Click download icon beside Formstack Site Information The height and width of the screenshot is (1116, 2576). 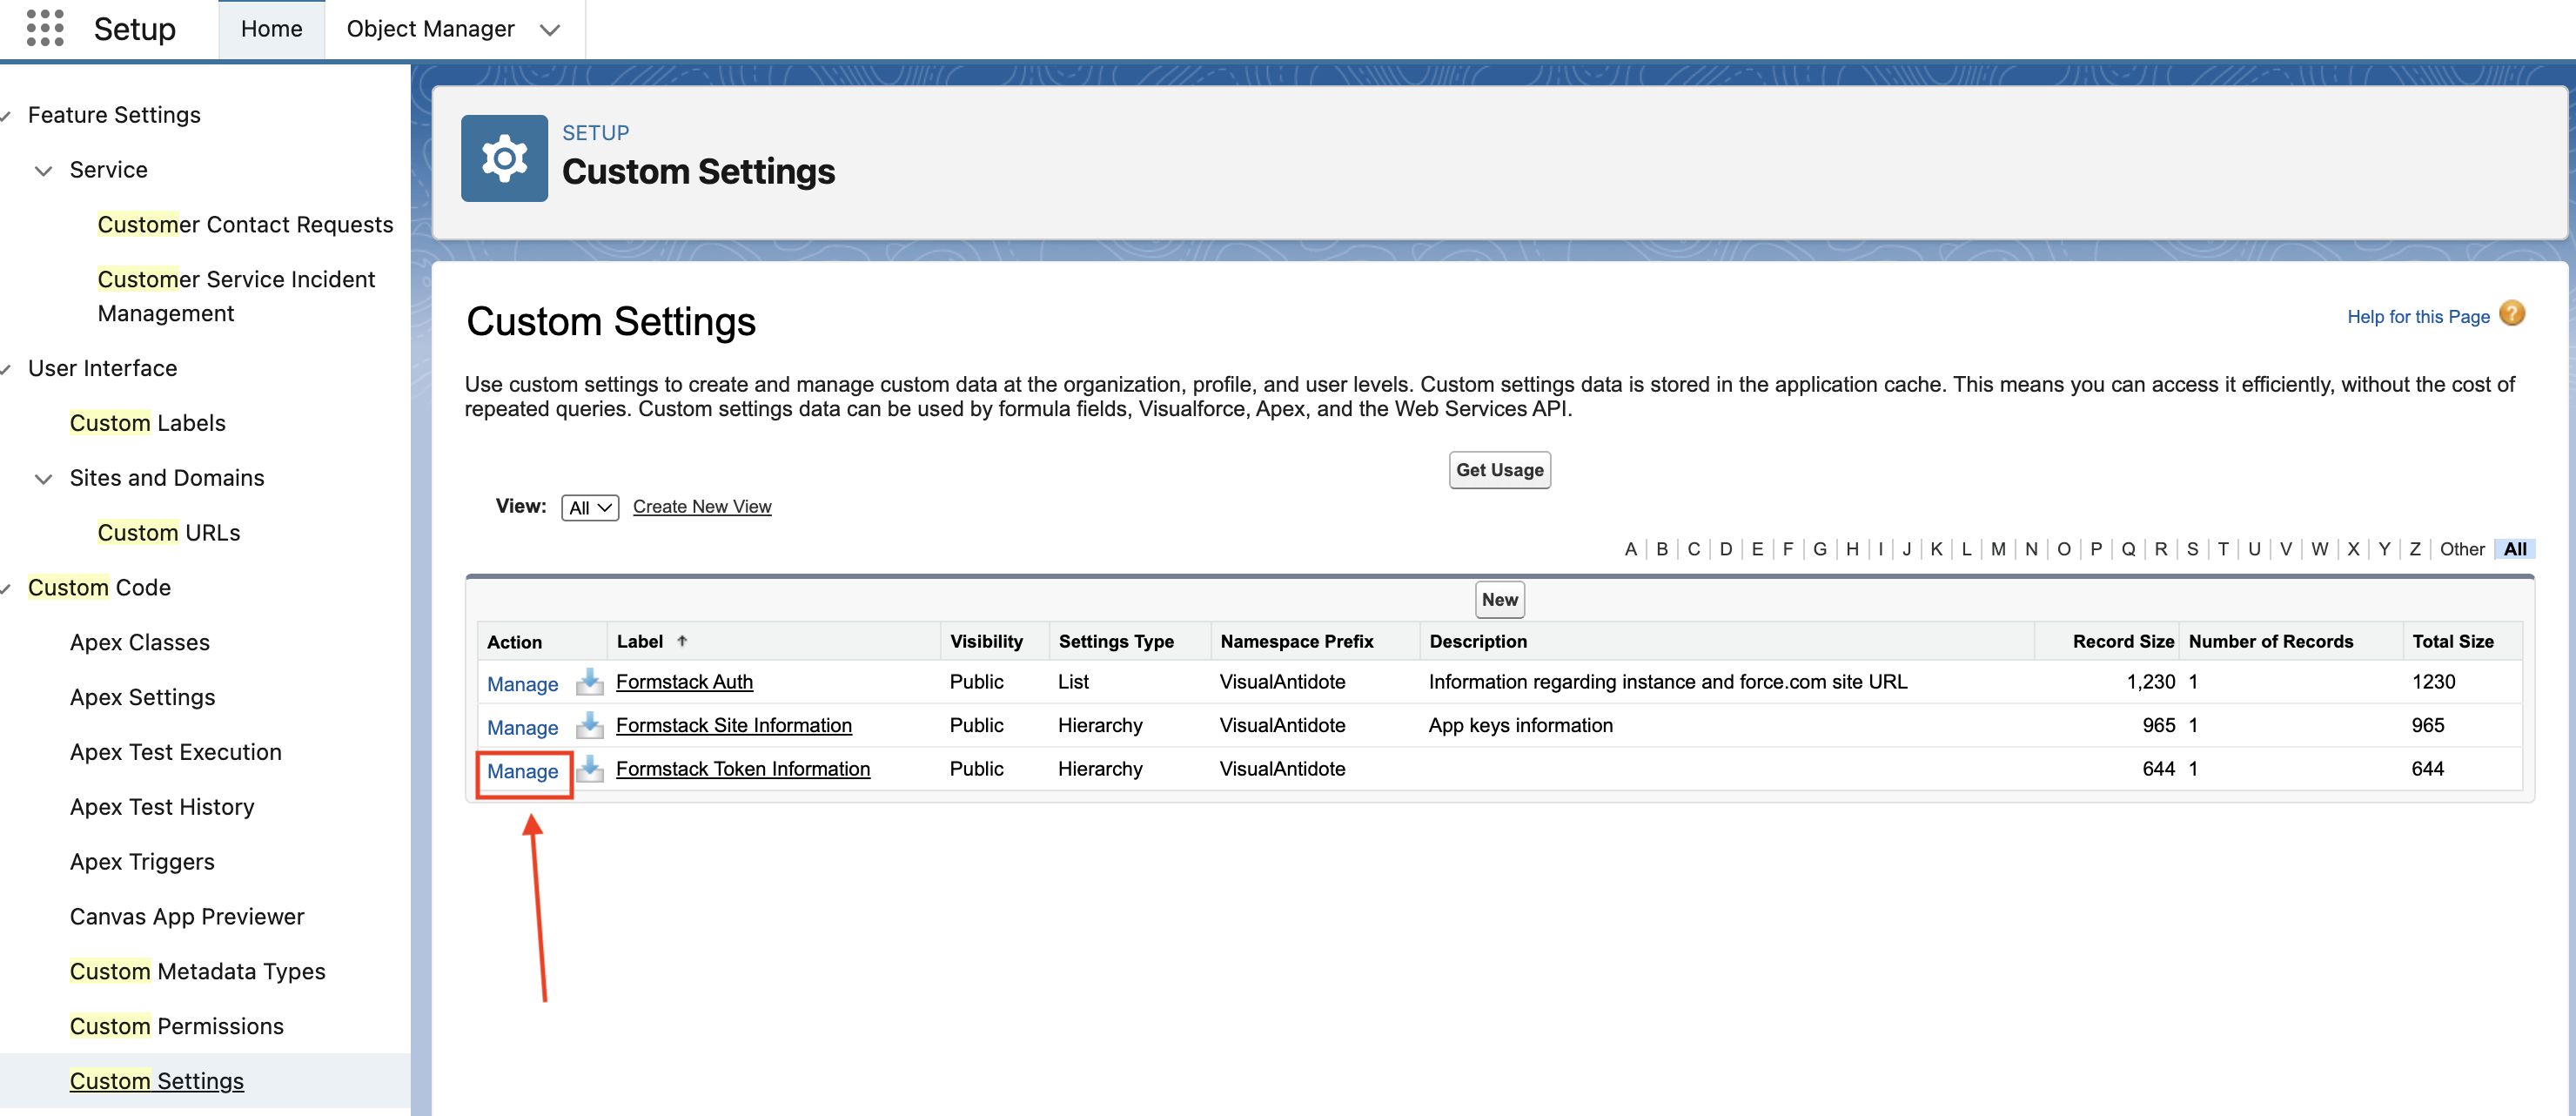tap(590, 725)
